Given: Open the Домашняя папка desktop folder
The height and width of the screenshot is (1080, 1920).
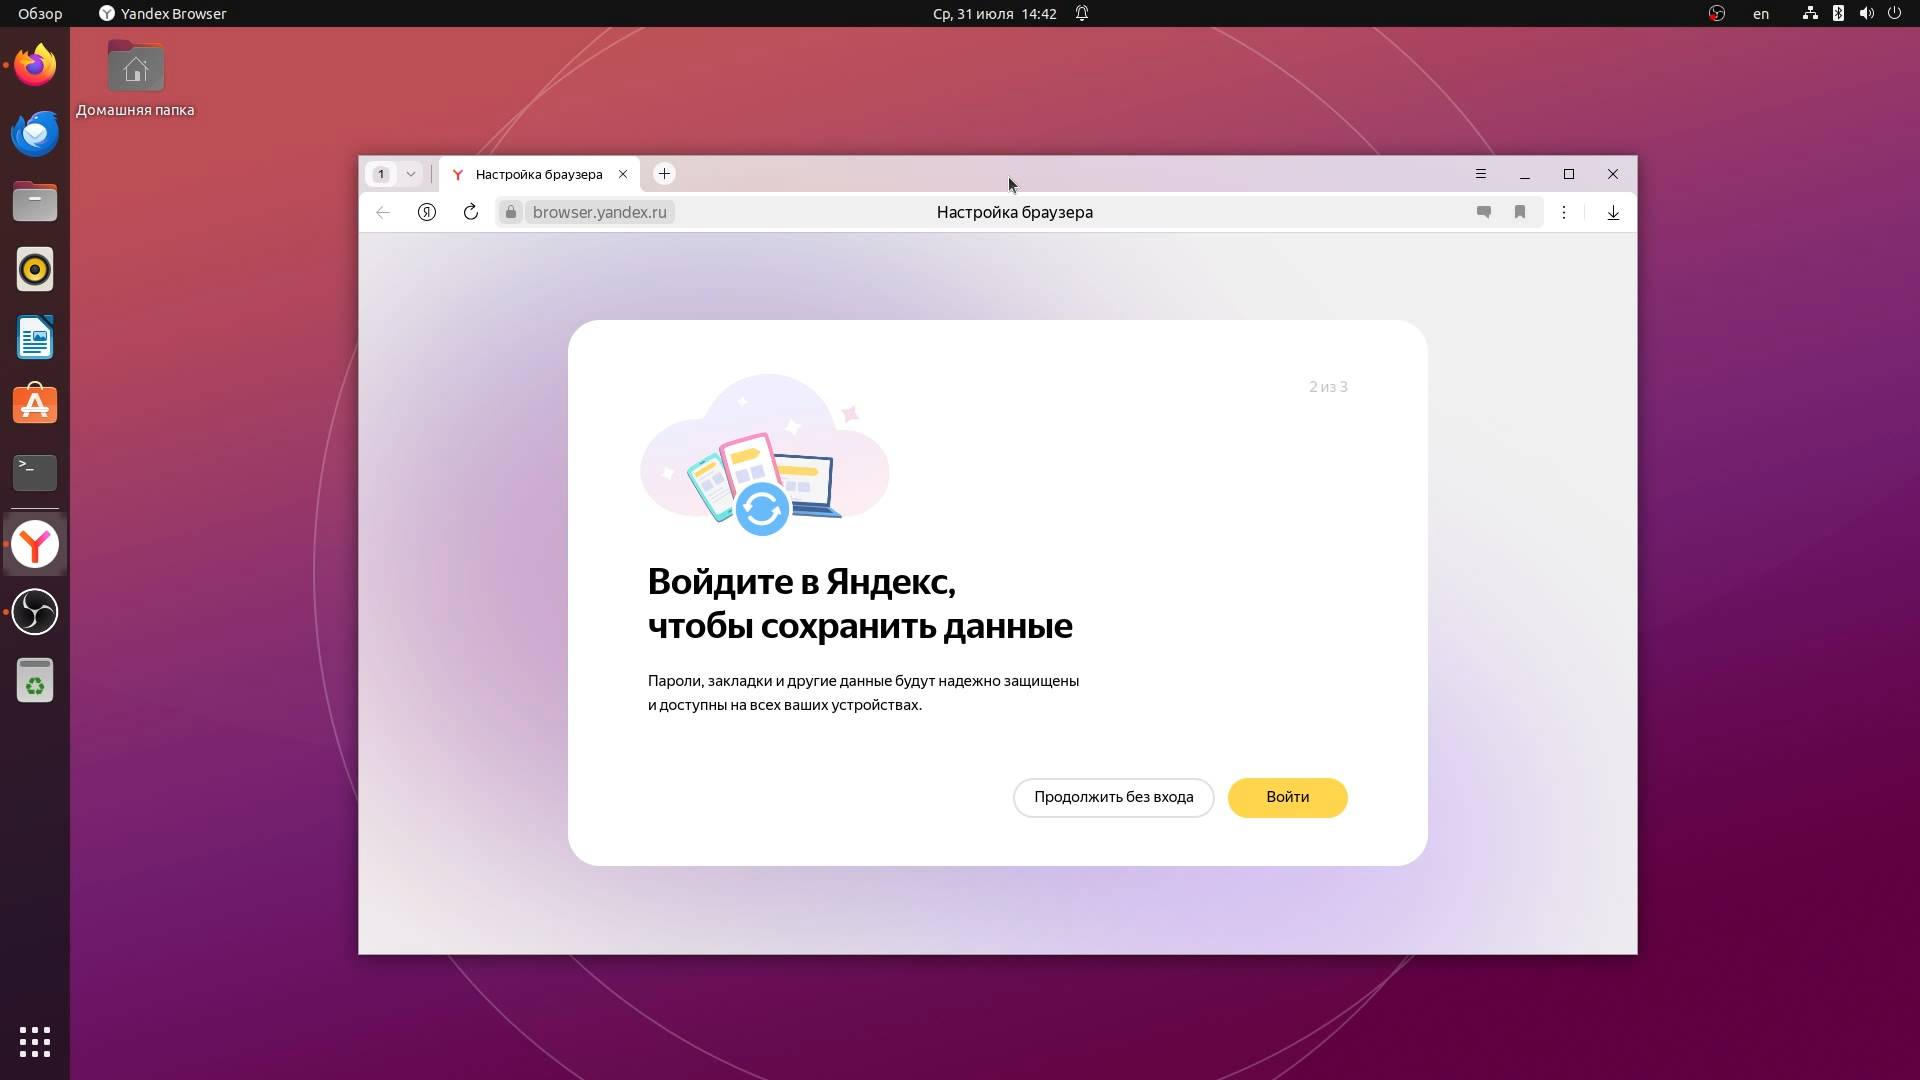Looking at the screenshot, I should coord(135,79).
